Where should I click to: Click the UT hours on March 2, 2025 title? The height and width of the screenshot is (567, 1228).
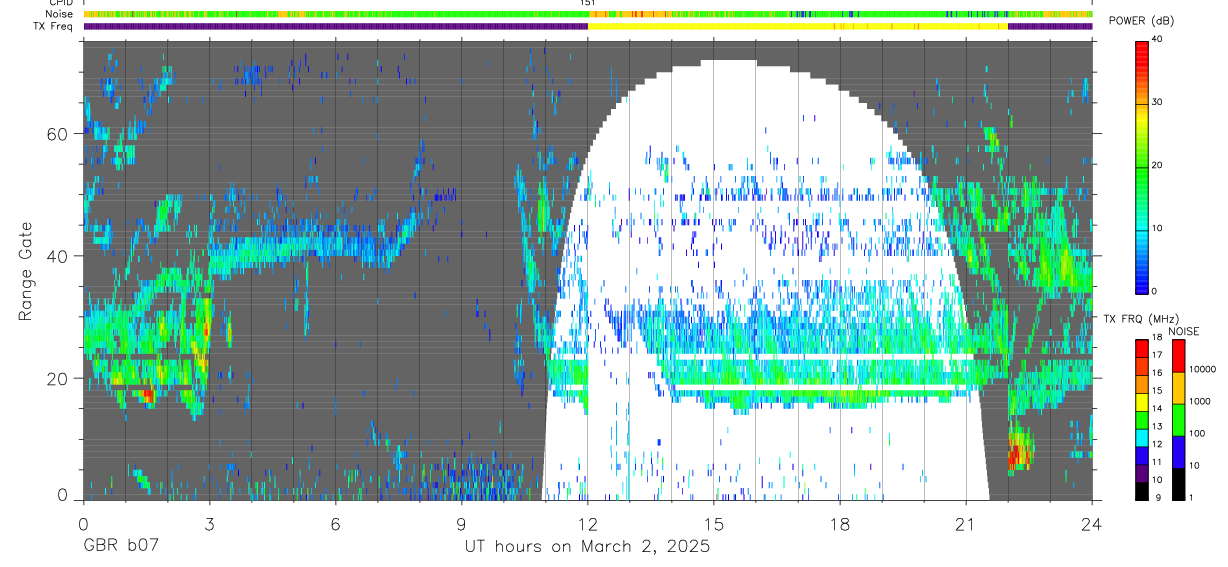587,547
